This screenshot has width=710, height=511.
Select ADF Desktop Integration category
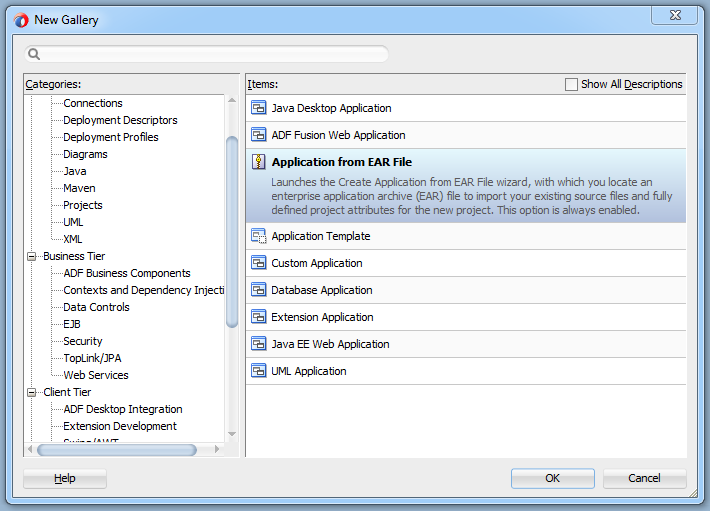[123, 409]
